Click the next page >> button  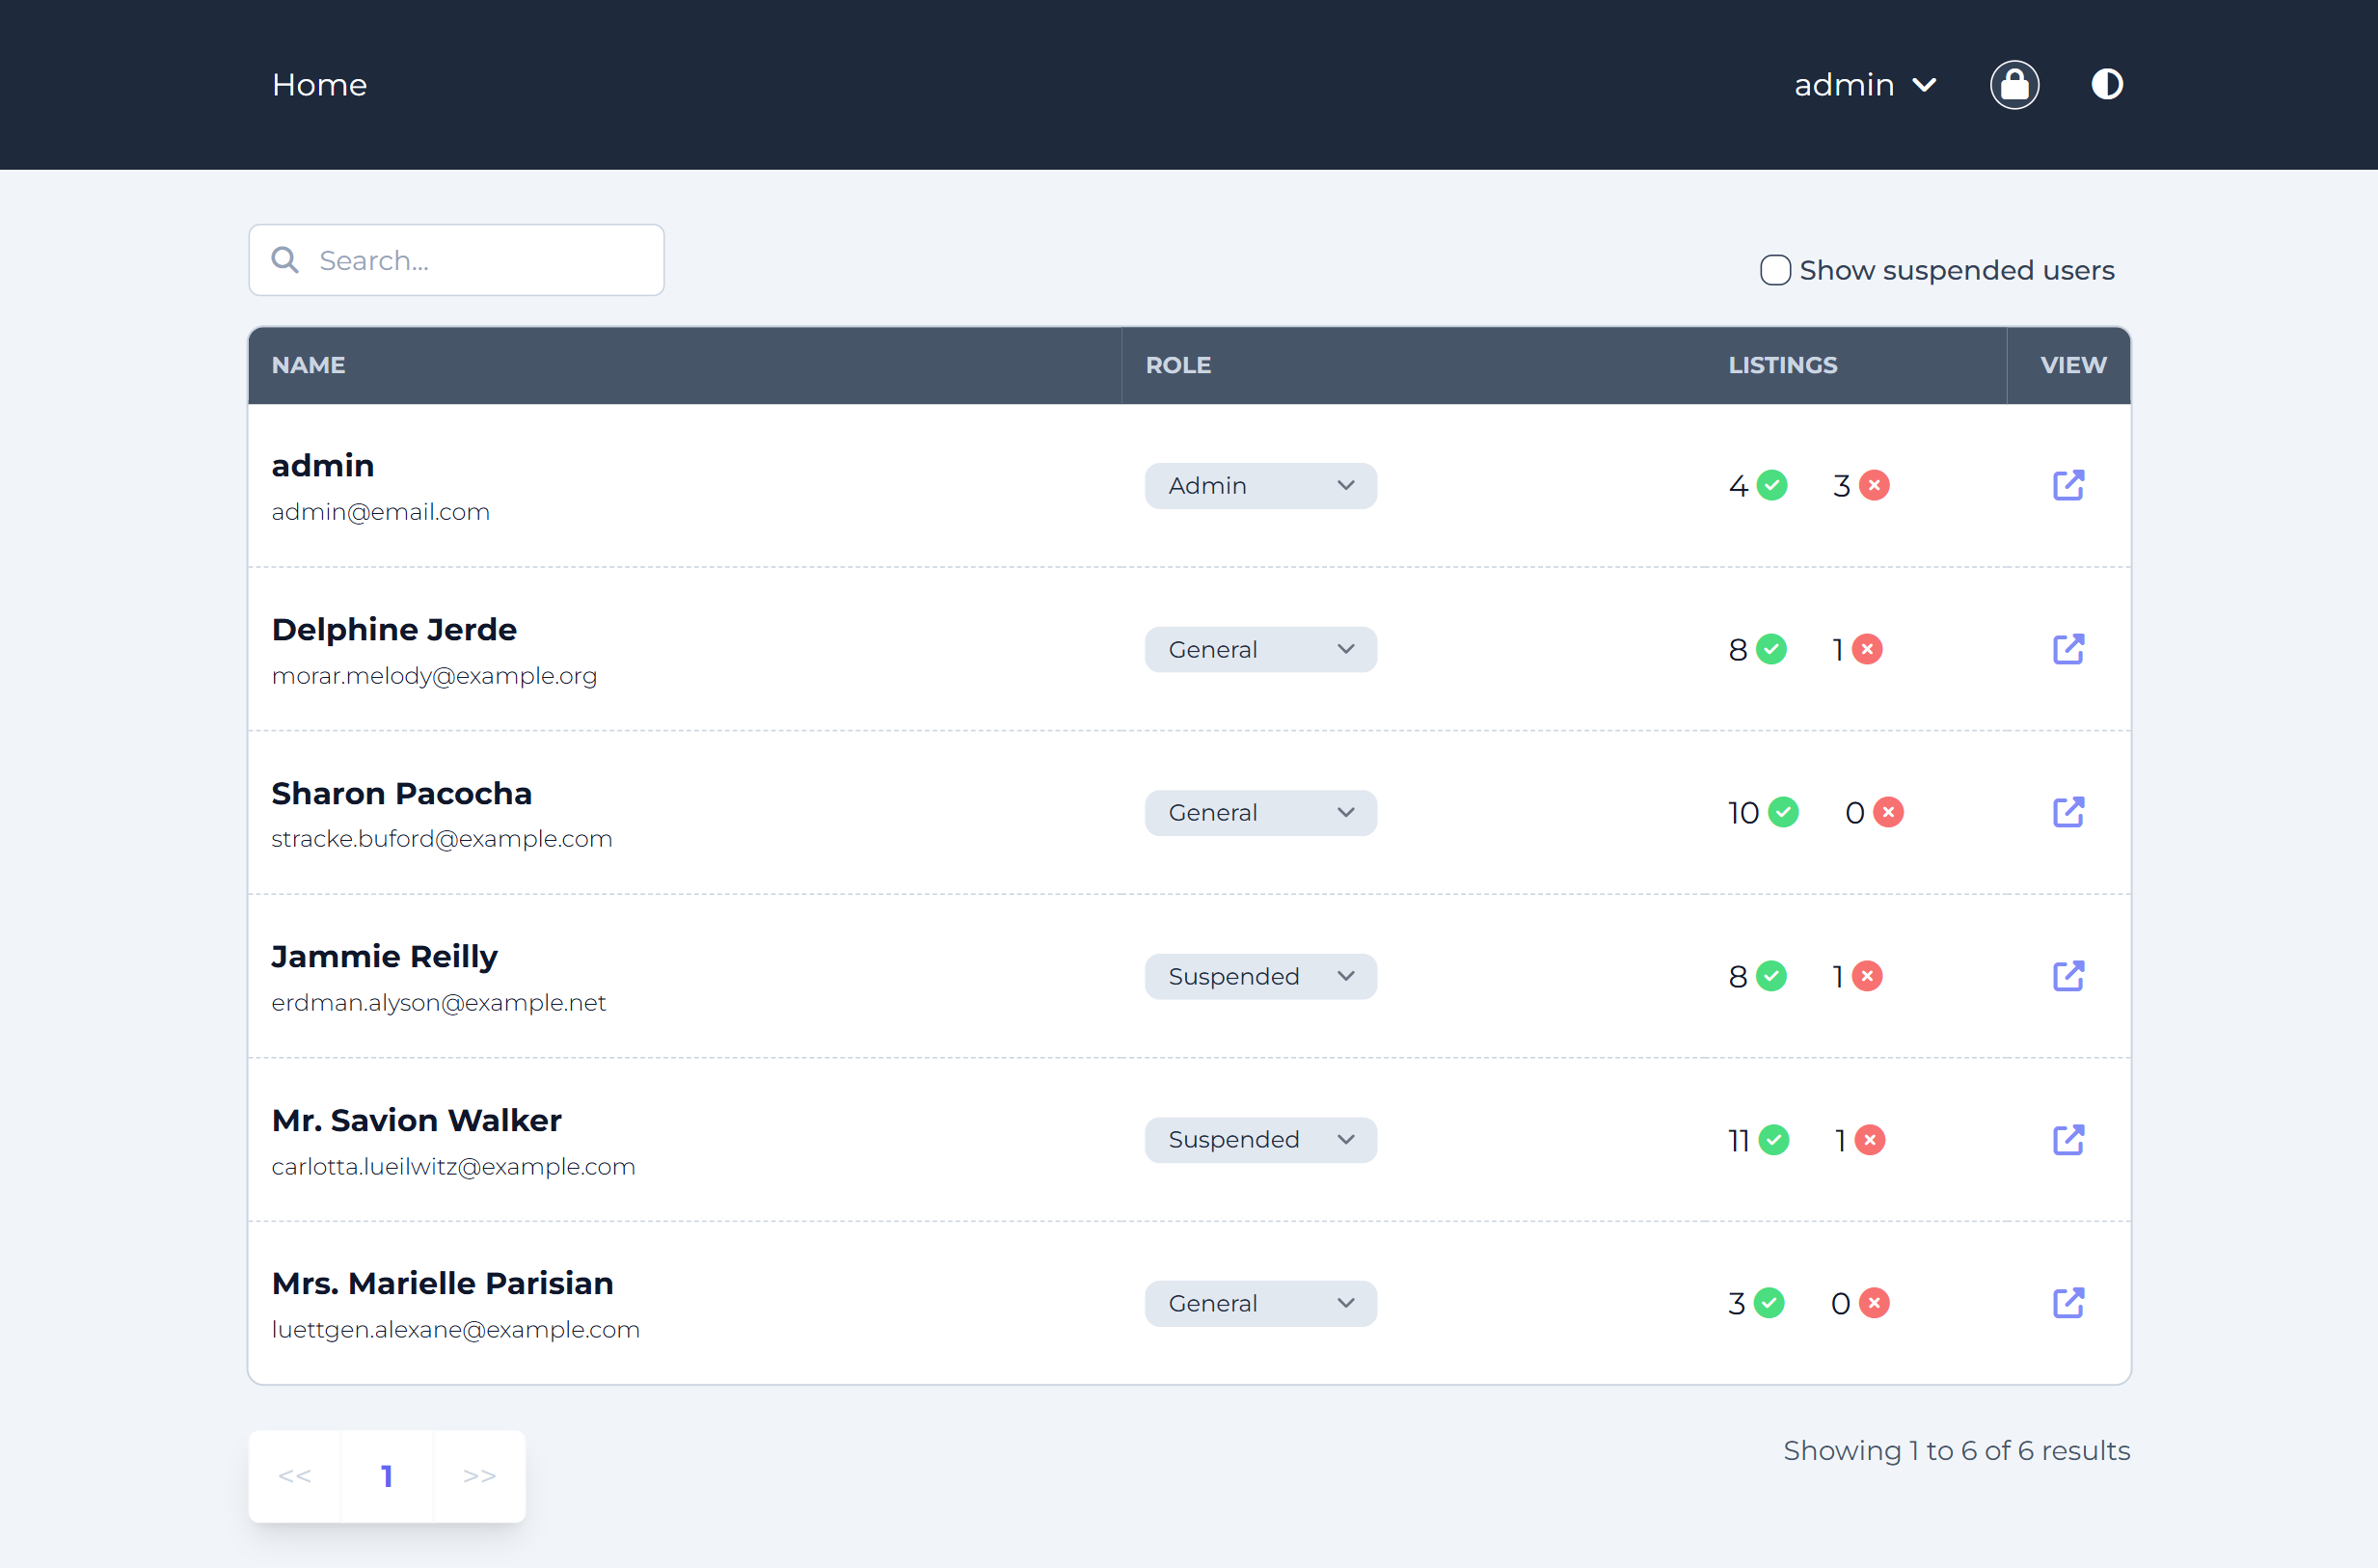click(479, 1476)
